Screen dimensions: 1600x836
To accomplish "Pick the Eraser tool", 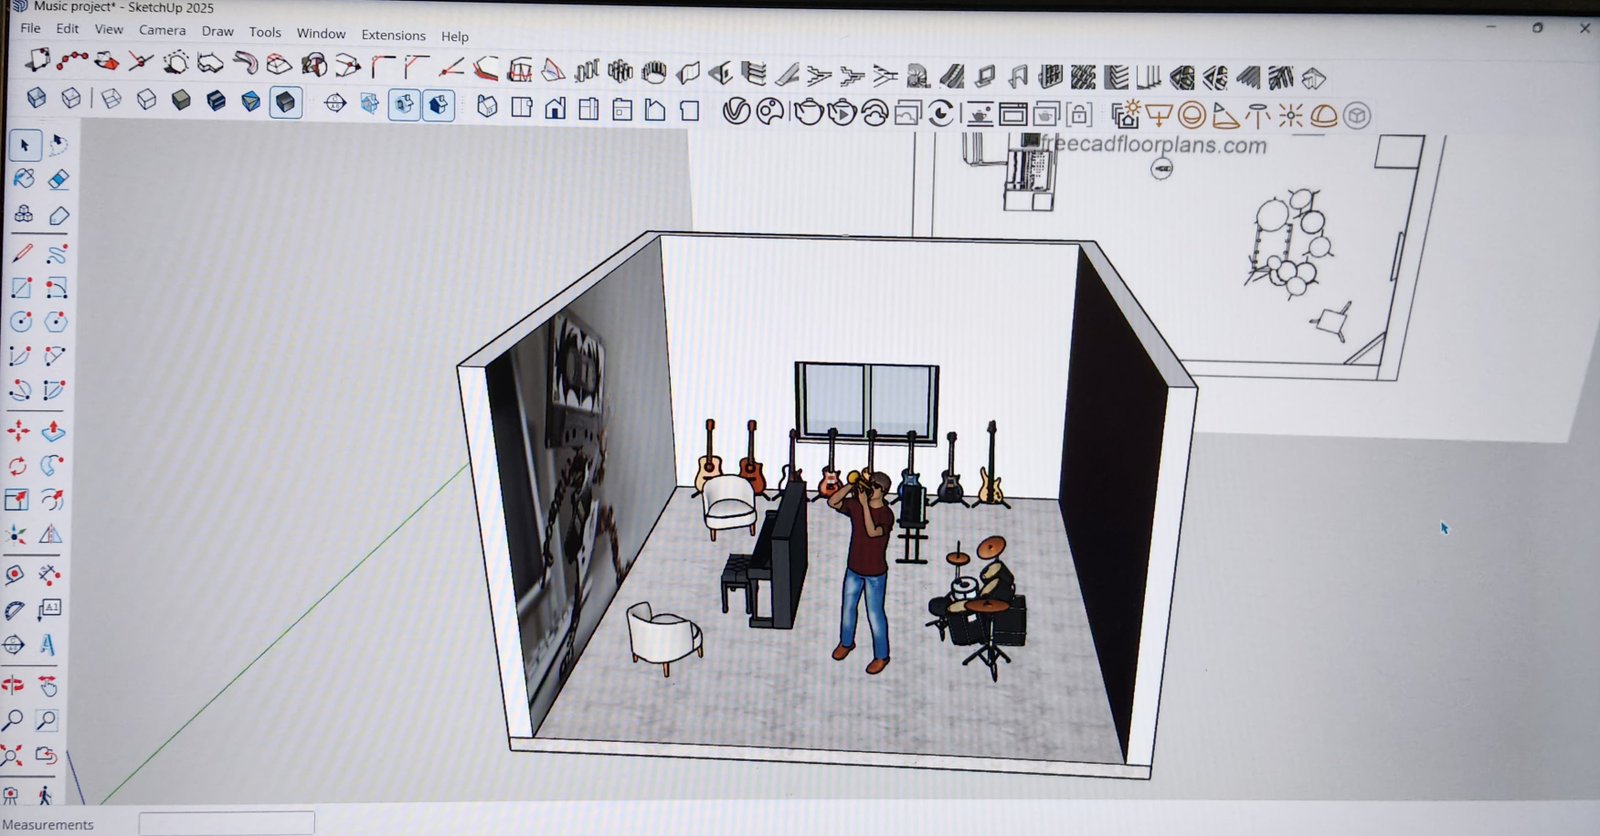I will pos(58,179).
